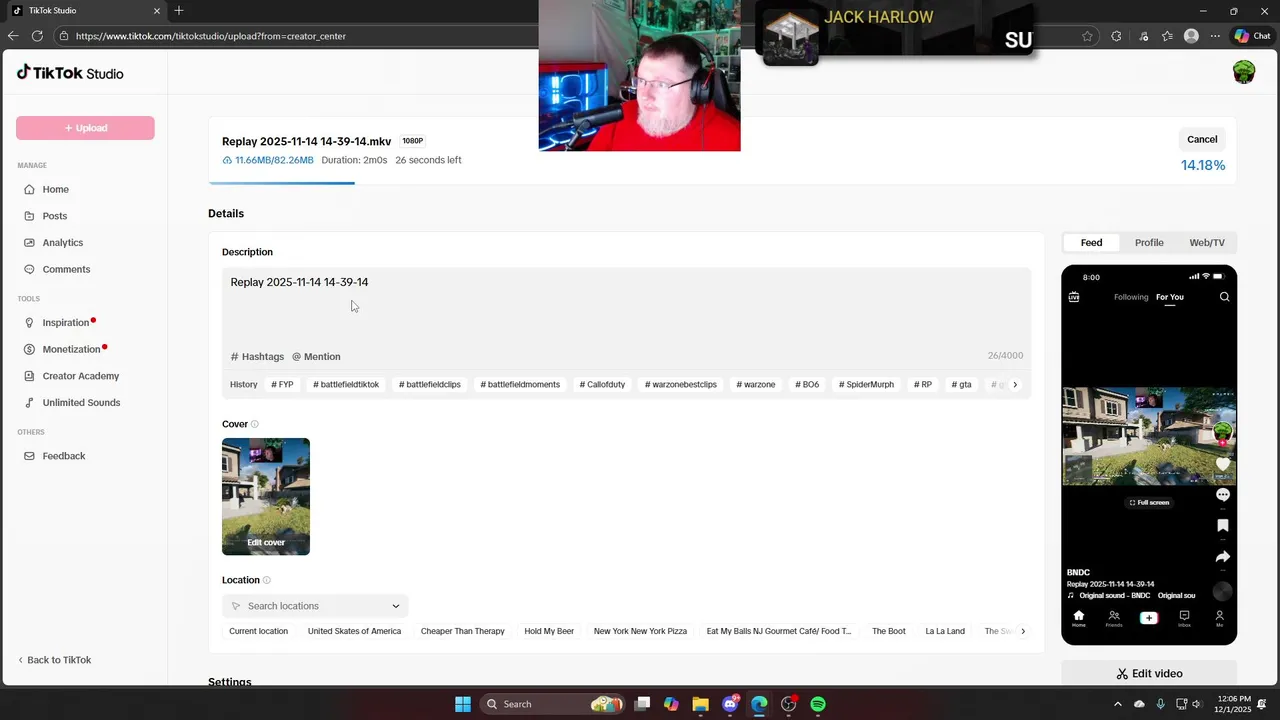This screenshot has width=1280, height=720.
Task: Click the bookmark icon in phone preview
Action: click(x=1222, y=525)
